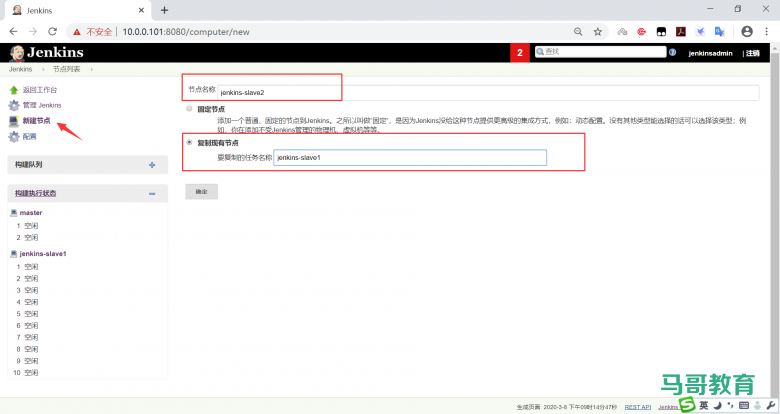
Task: Click the jenkinsadmin user link
Action: pos(710,53)
